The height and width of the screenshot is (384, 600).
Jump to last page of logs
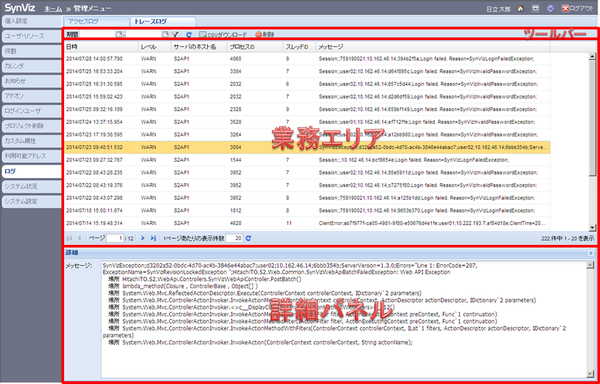click(153, 238)
